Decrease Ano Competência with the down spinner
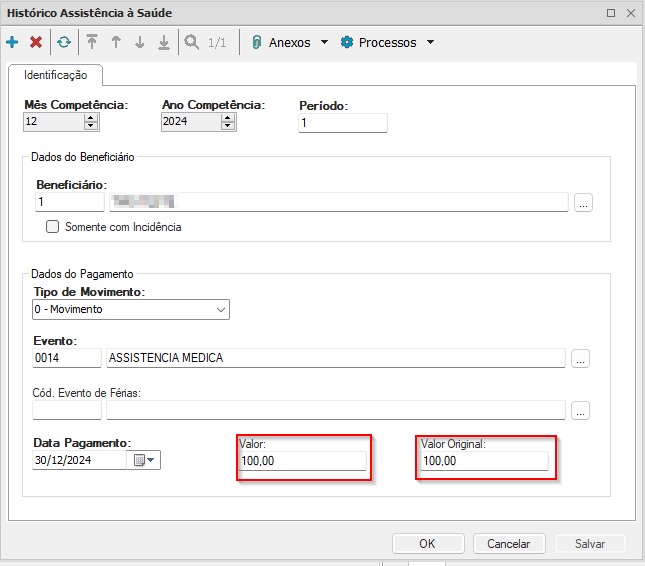The width and height of the screenshot is (645, 566). point(228,126)
